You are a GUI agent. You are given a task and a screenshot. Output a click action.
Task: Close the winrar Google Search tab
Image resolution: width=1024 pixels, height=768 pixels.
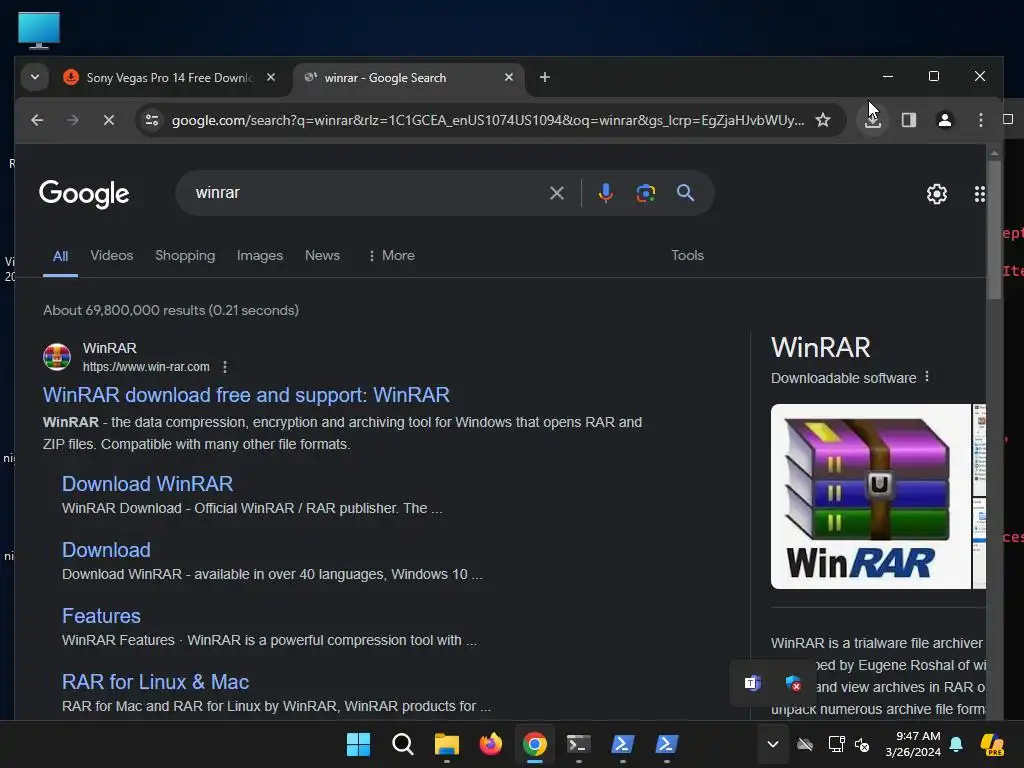[x=509, y=77]
